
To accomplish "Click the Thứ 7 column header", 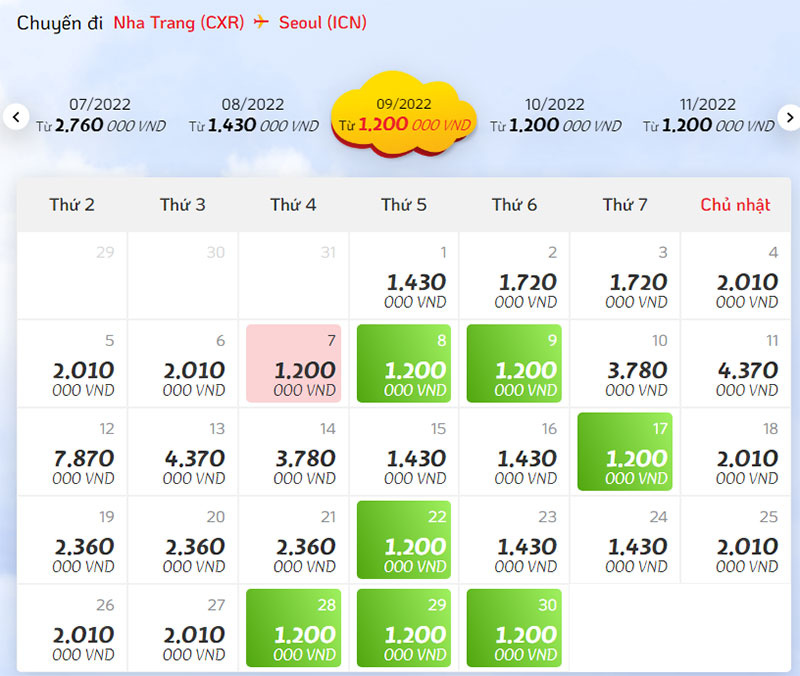I will (x=625, y=205).
